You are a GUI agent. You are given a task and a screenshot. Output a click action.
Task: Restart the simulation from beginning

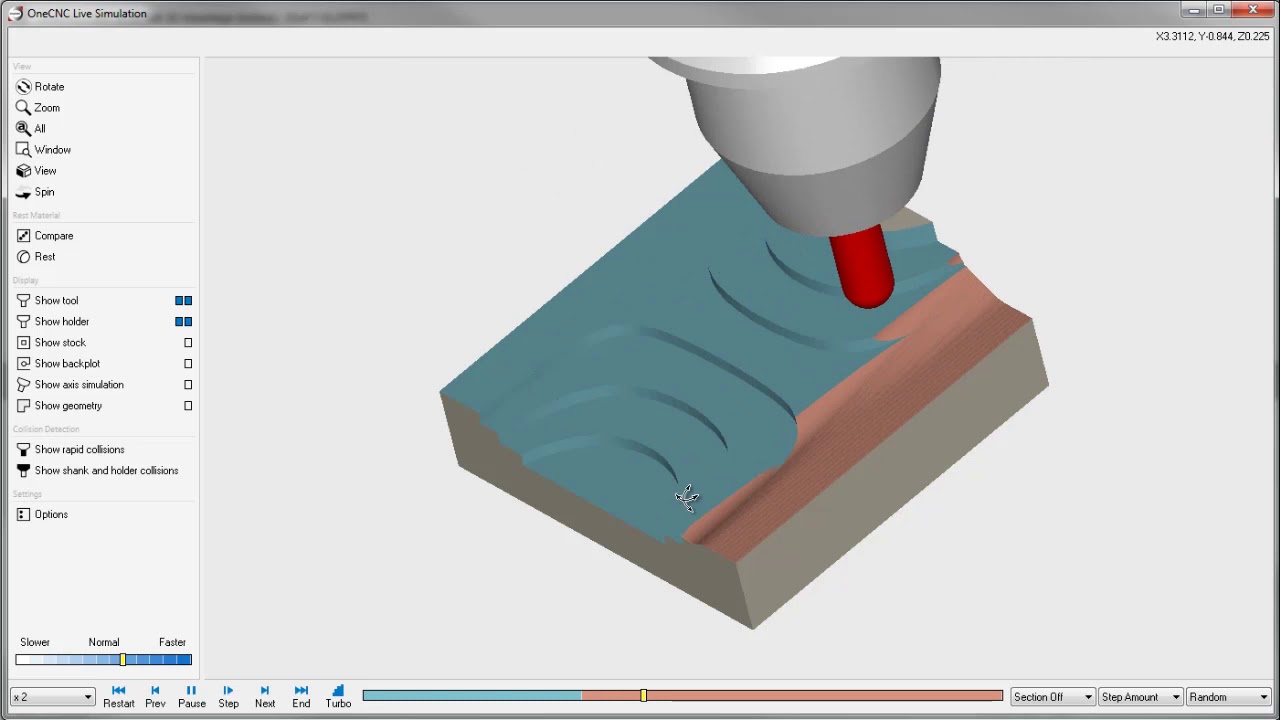click(118, 696)
